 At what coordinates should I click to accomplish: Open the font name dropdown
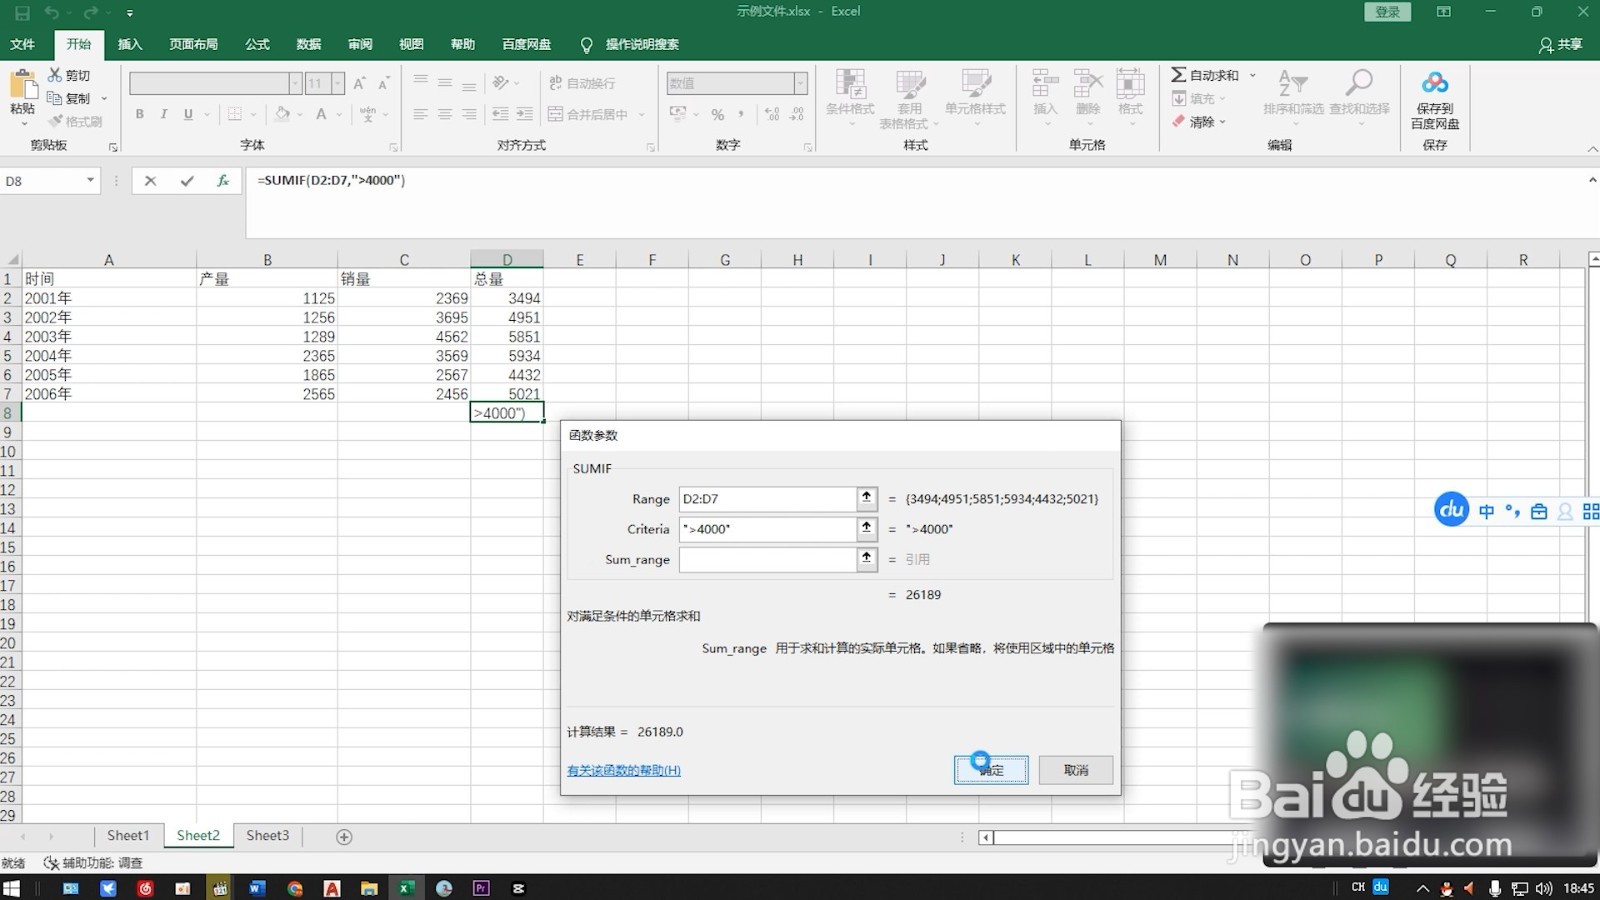click(x=295, y=83)
